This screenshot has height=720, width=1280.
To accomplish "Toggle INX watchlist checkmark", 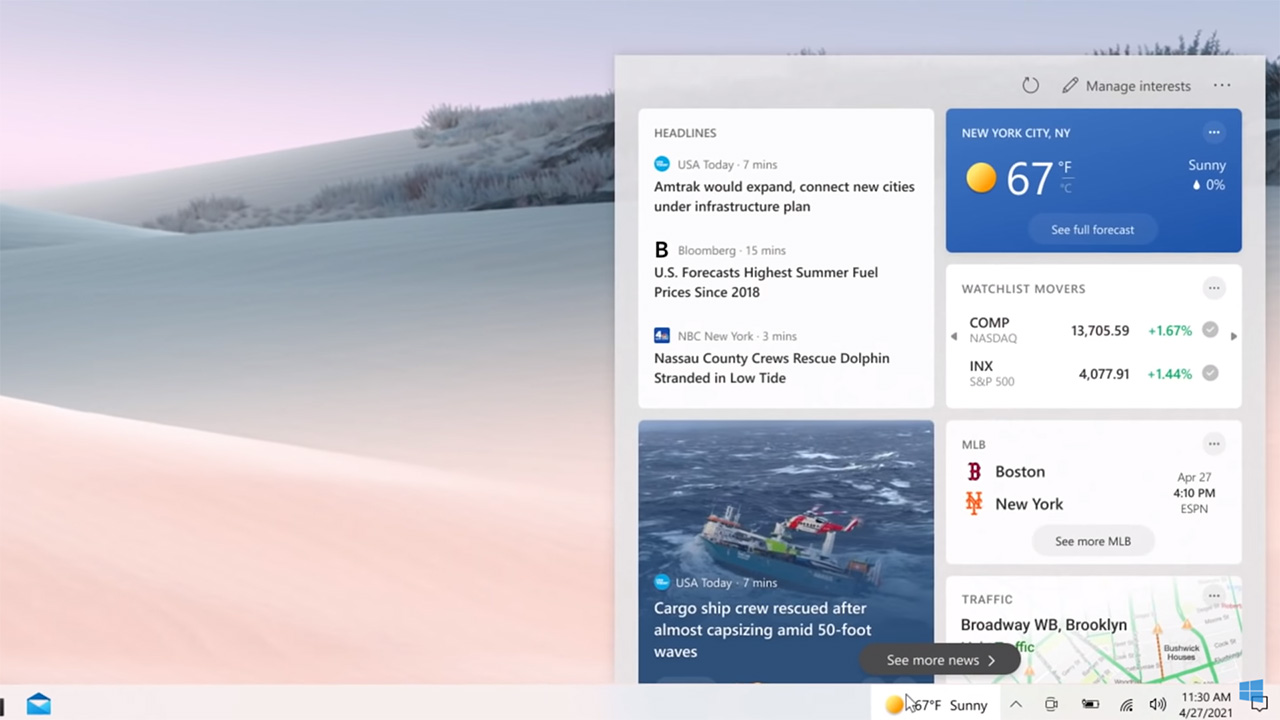I will coord(1210,373).
